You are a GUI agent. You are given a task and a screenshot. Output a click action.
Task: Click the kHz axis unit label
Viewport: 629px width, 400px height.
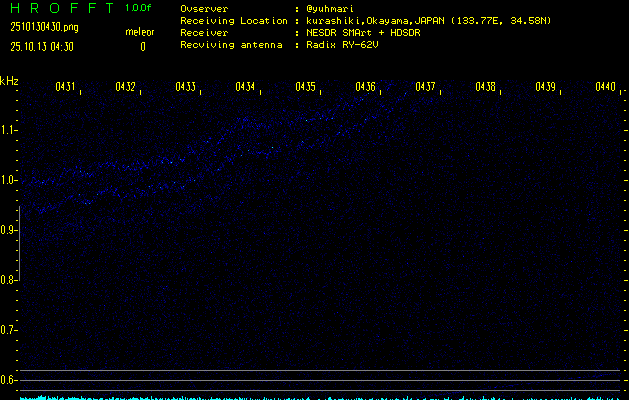tap(9, 81)
